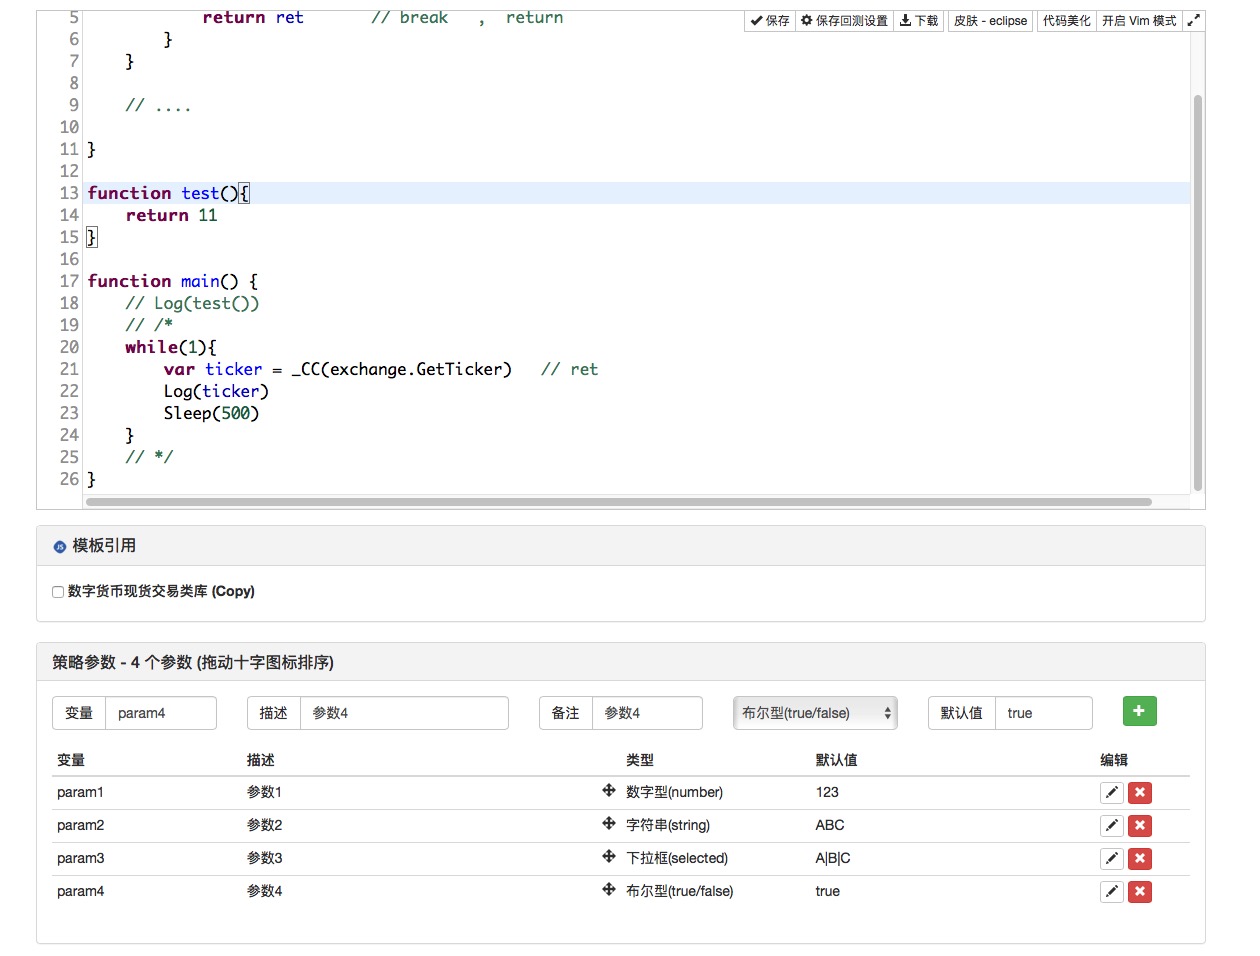Click the 描述 input field containing 参数4

pyautogui.click(x=404, y=713)
